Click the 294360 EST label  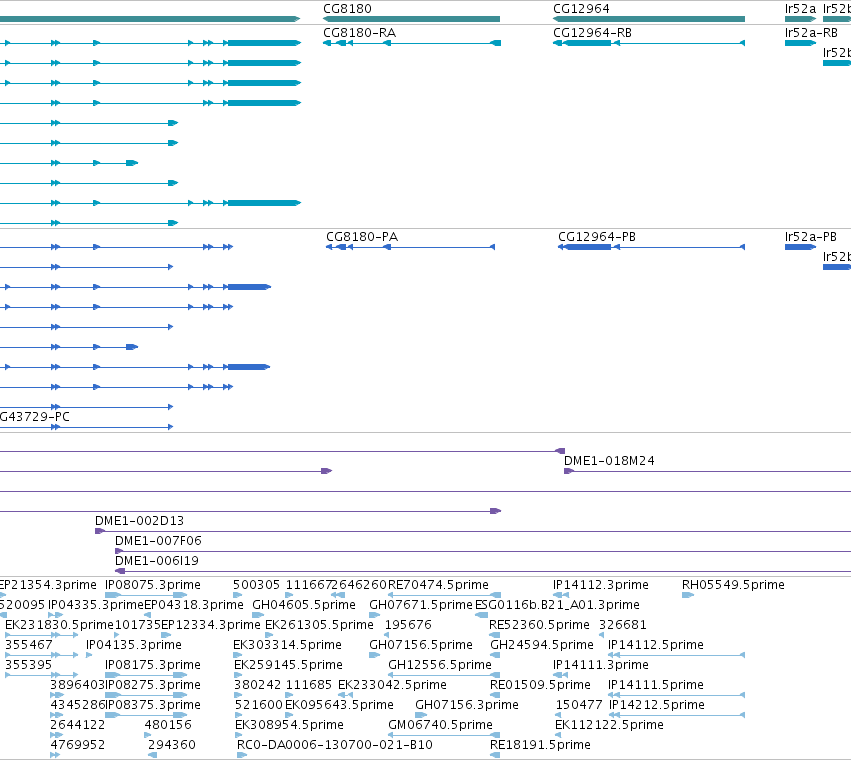pos(172,745)
